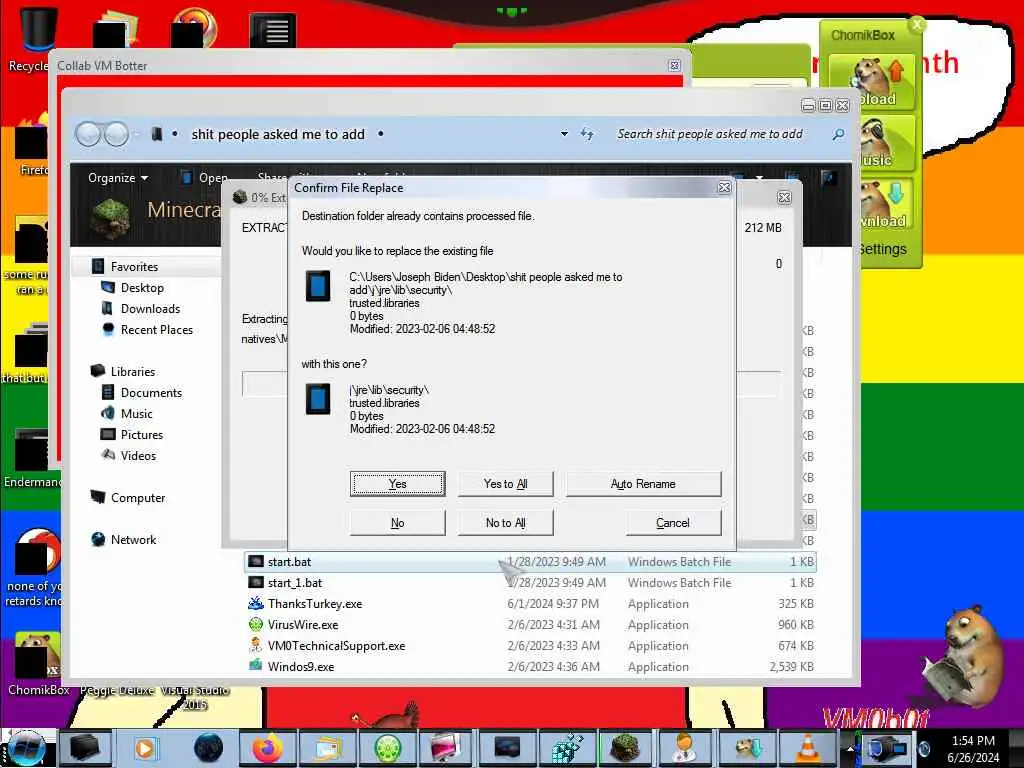Open VLC cone icon on taskbar

[808, 748]
